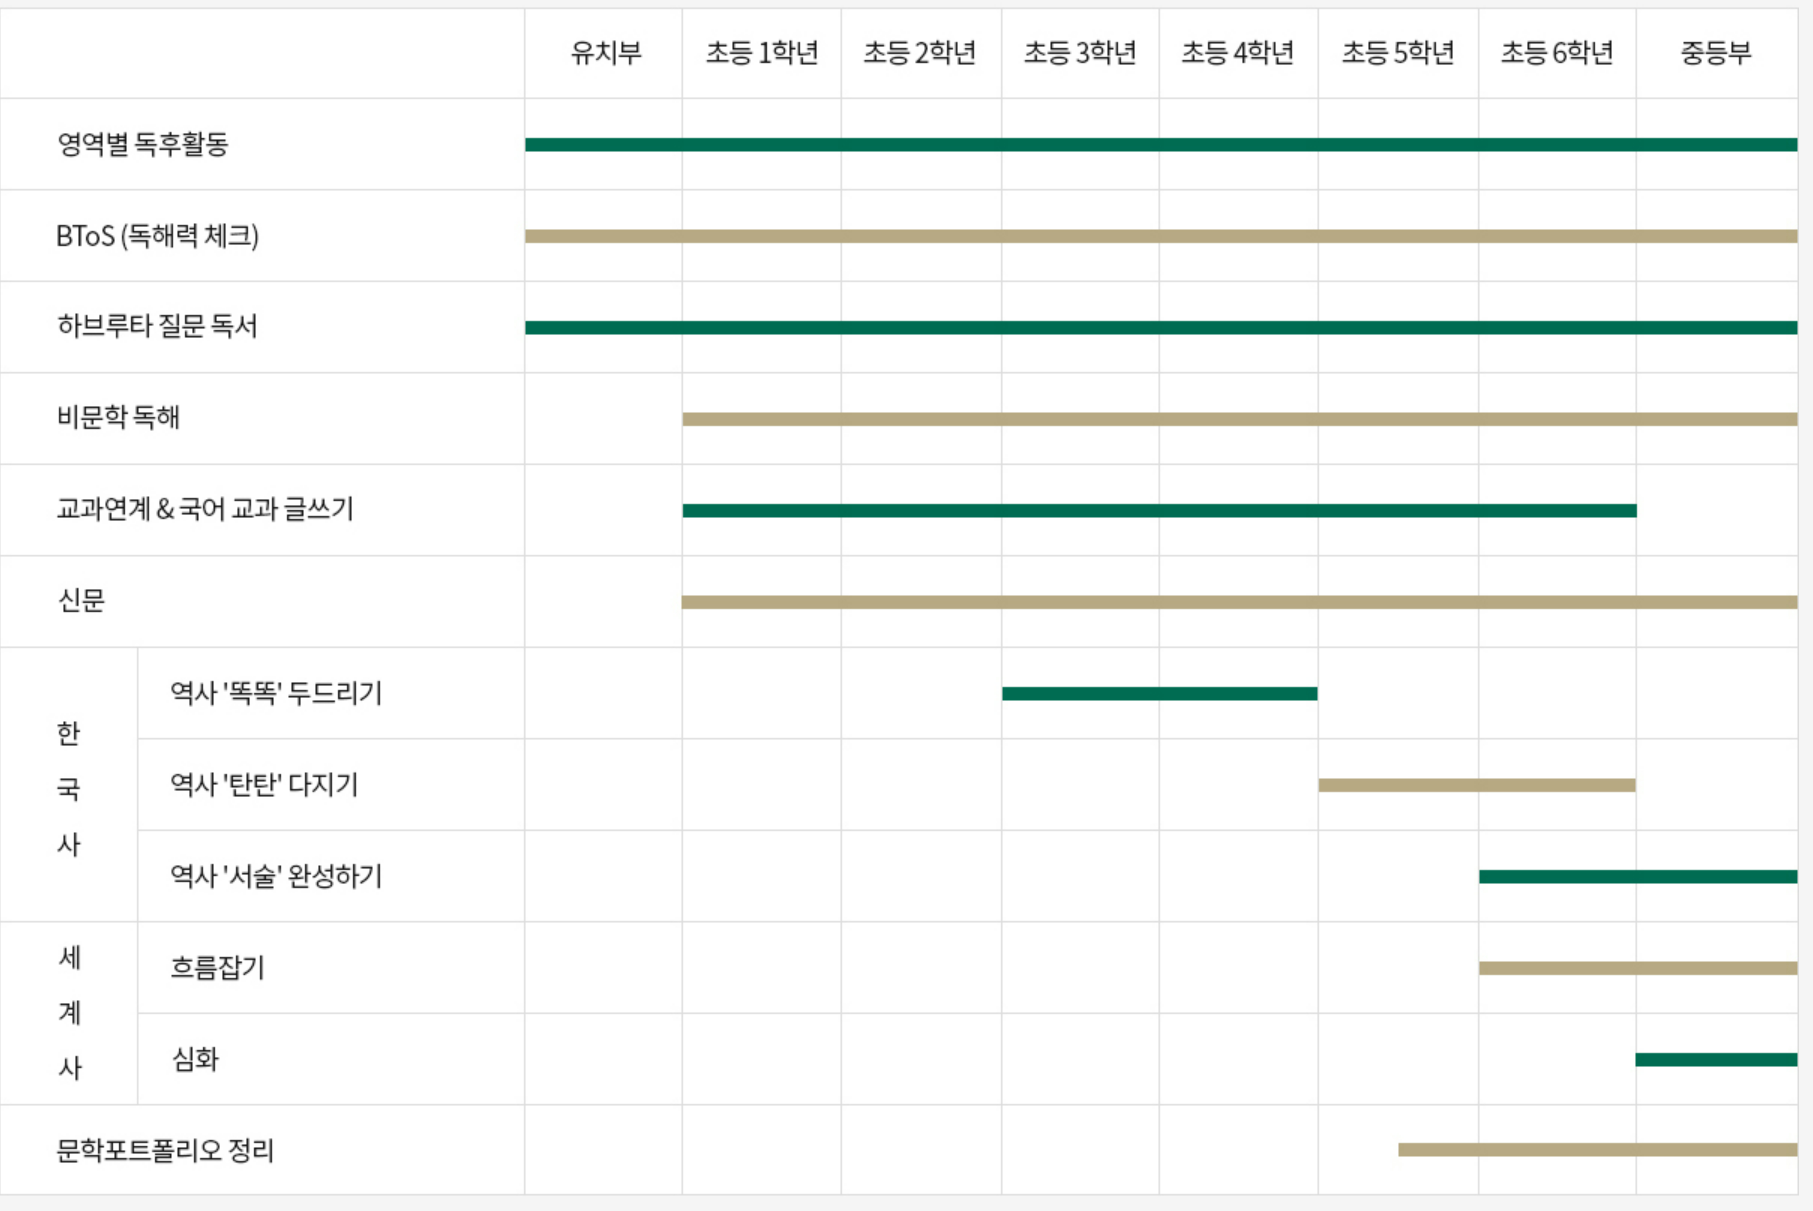Viewport: 1813px width, 1211px height.
Task: Click the 심화 row label
Action: pyautogui.click(x=195, y=1059)
